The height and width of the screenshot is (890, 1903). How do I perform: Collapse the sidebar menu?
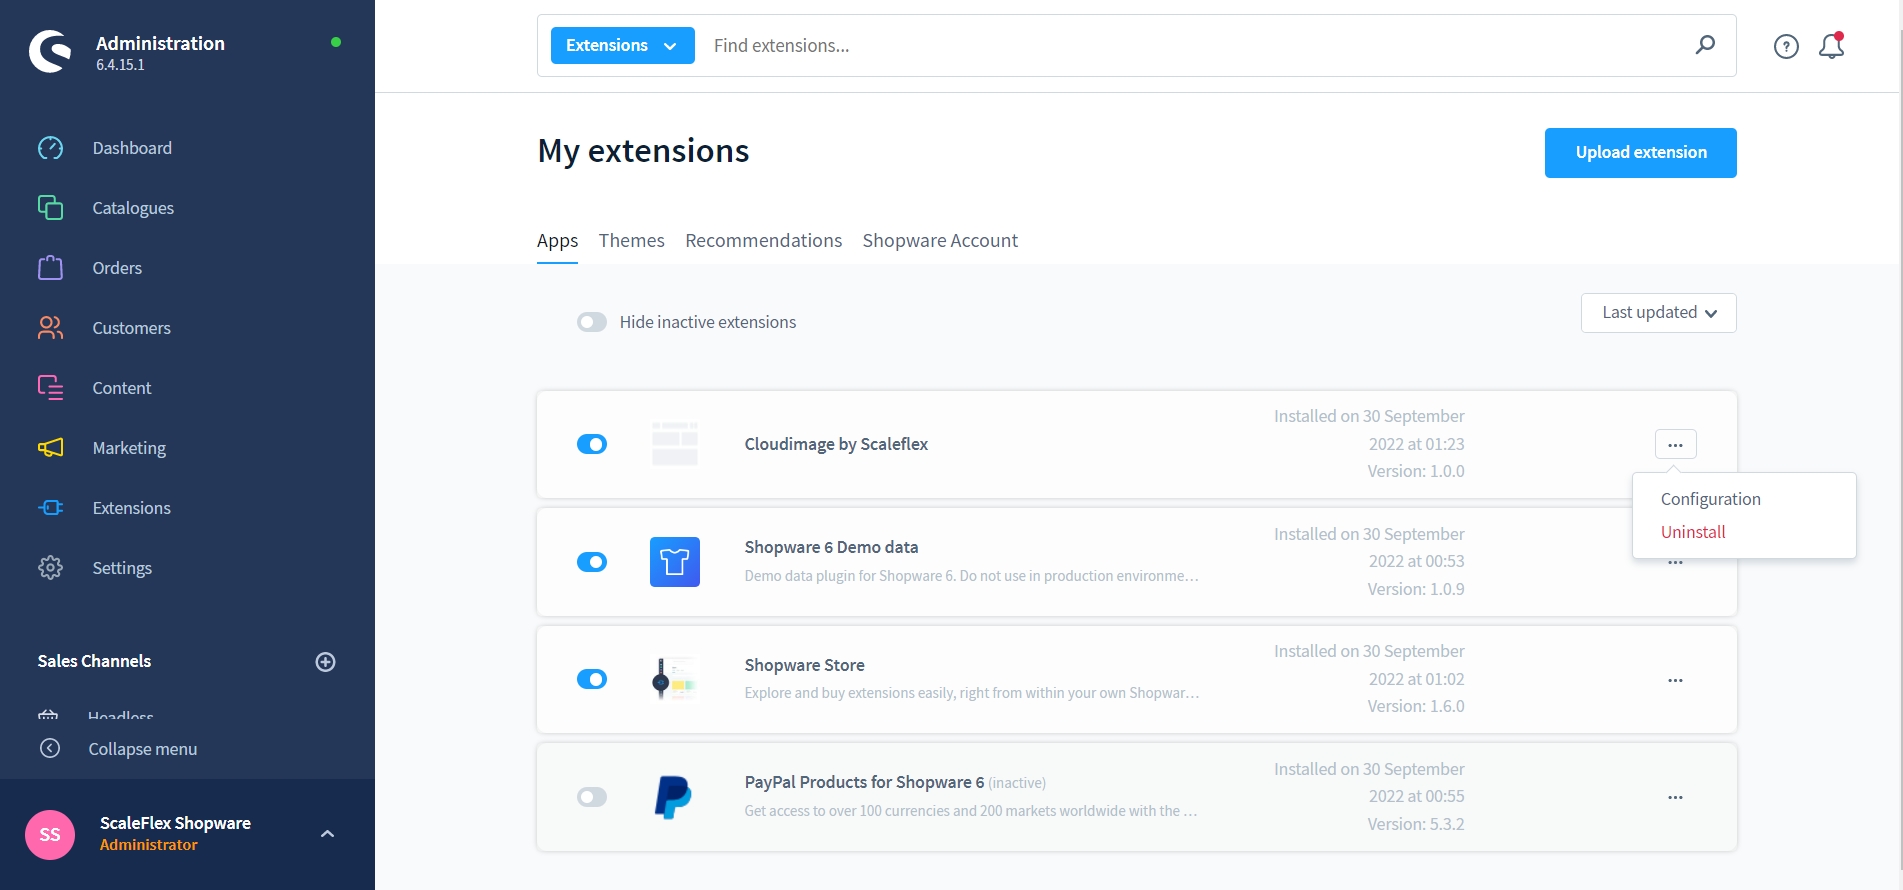coord(142,749)
